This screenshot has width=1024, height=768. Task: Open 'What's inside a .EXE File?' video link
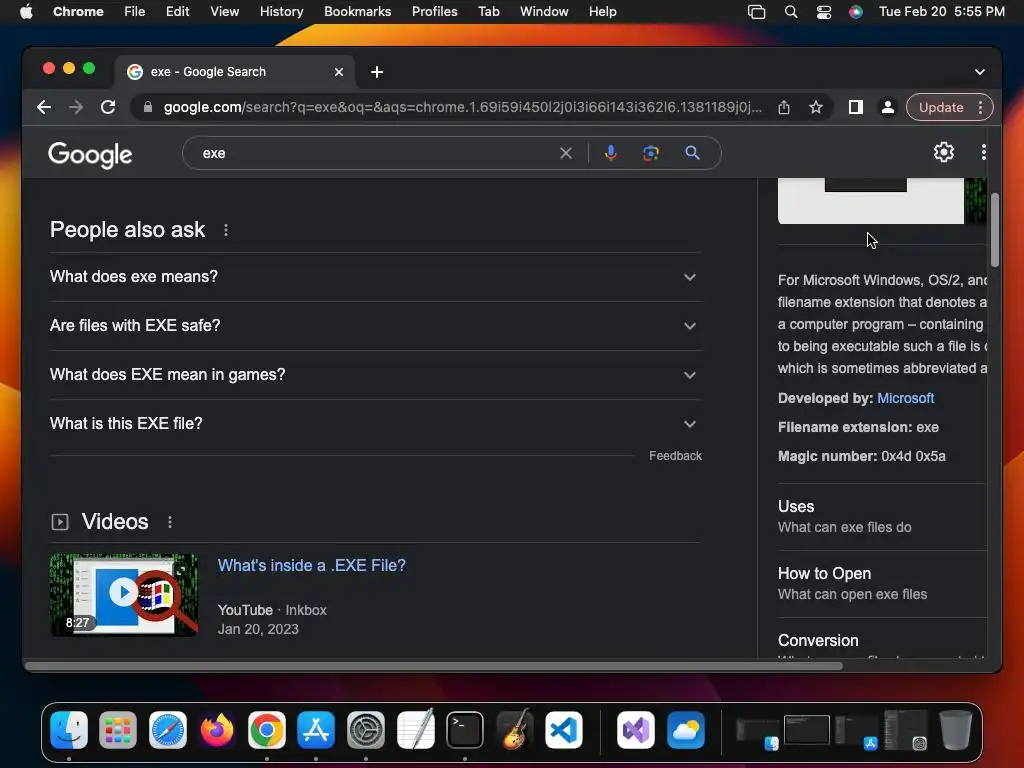click(312, 566)
